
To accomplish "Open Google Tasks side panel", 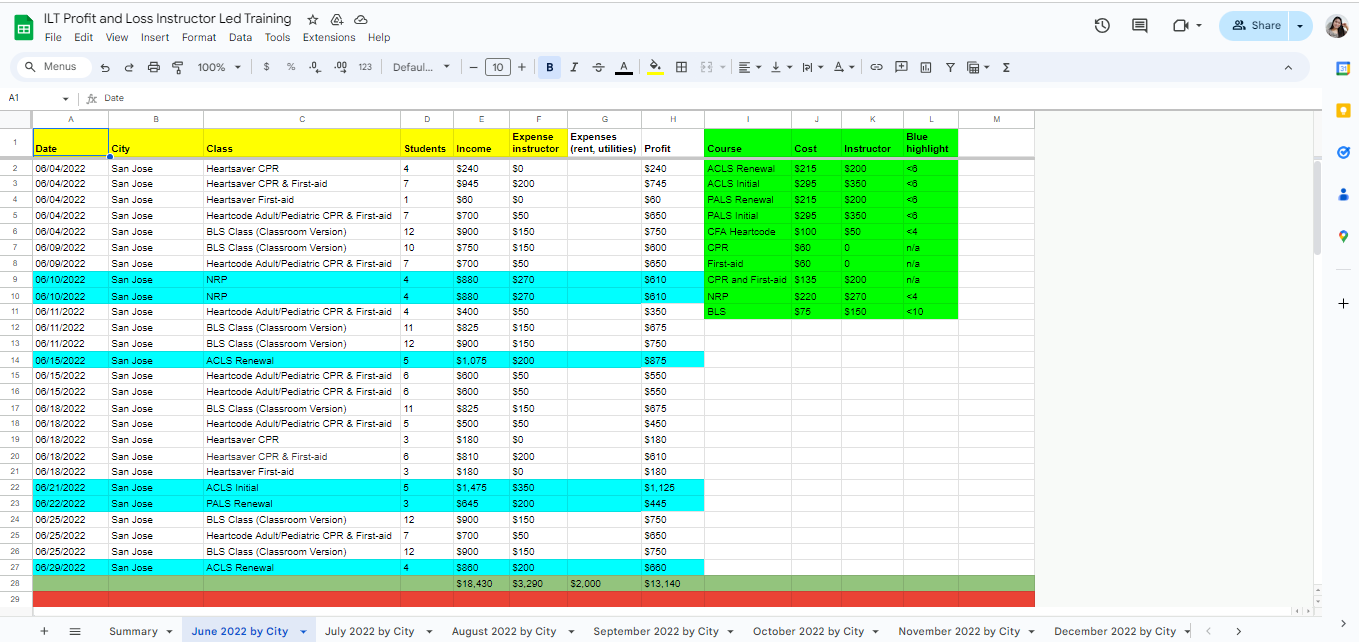I will click(x=1343, y=152).
